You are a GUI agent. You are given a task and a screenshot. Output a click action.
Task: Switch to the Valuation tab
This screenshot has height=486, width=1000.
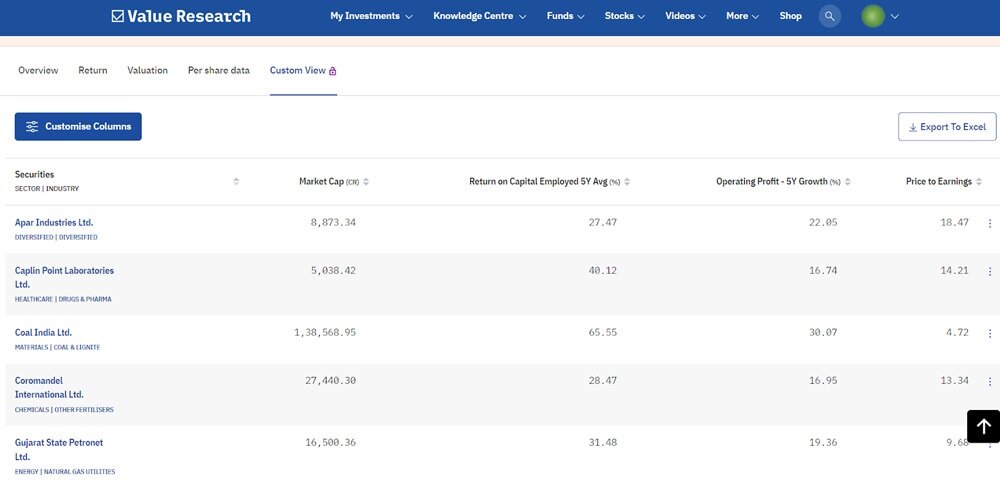coord(147,71)
